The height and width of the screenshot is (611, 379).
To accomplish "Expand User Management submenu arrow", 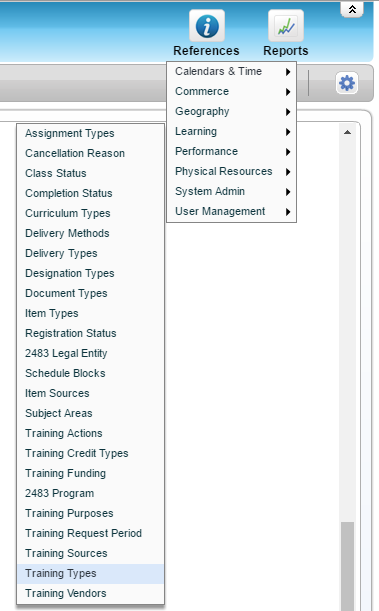I will [288, 212].
